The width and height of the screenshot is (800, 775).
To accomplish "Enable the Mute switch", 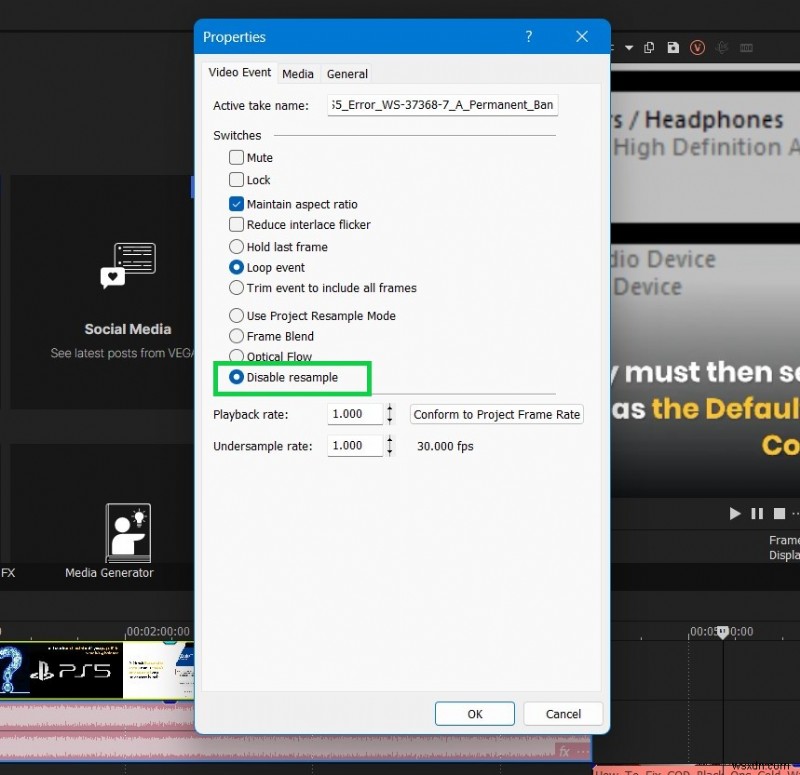I will tap(236, 158).
